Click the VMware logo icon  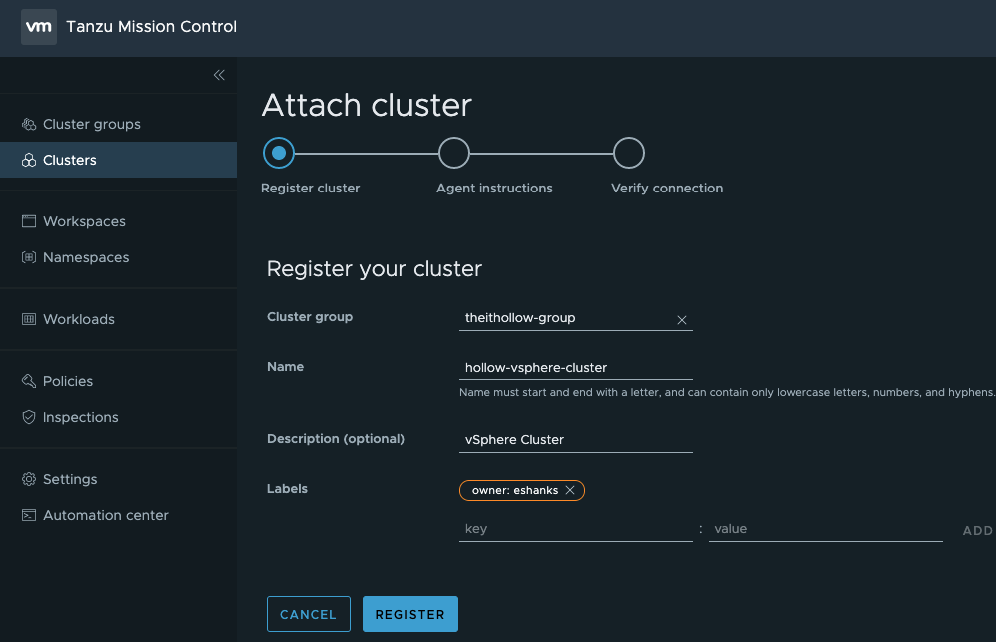coord(38,27)
